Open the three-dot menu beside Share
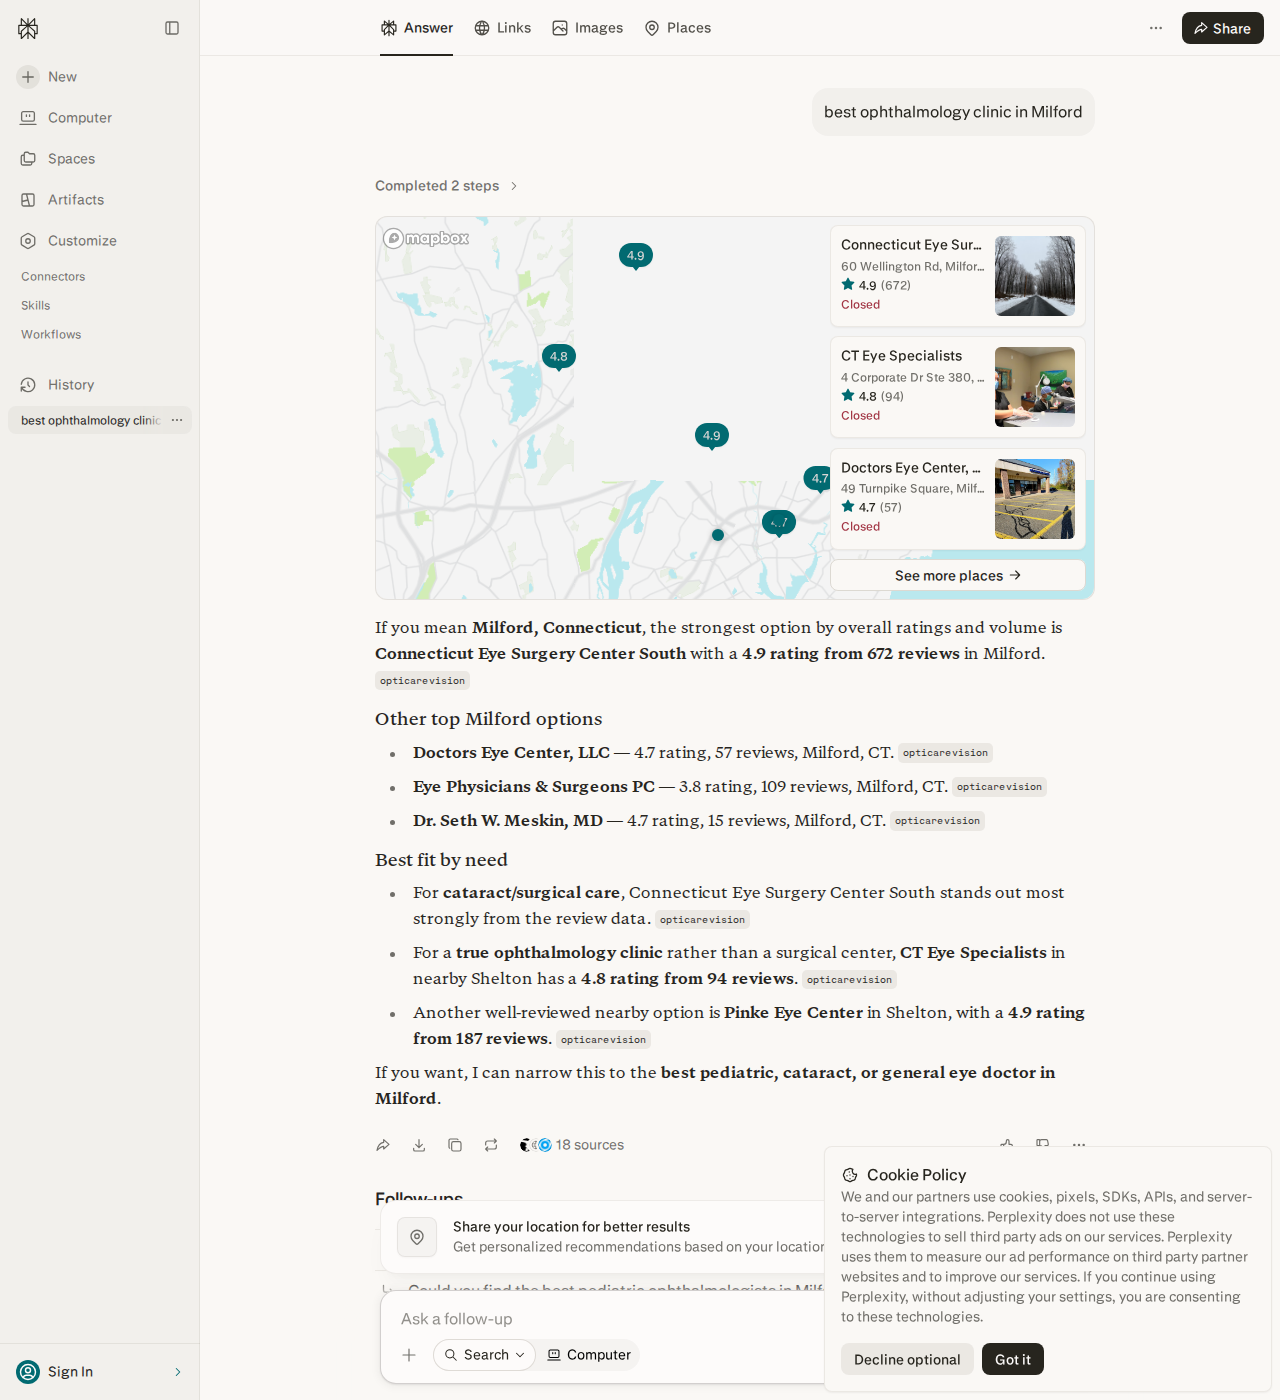 click(1156, 28)
